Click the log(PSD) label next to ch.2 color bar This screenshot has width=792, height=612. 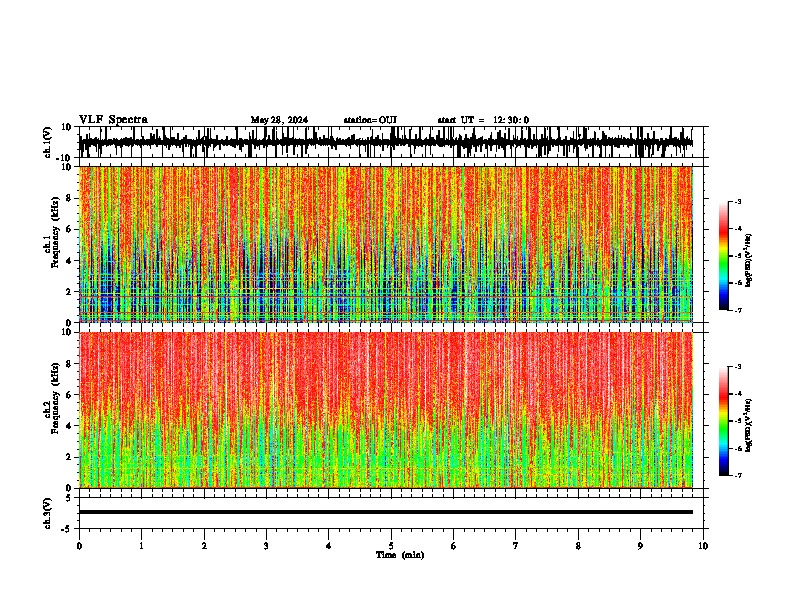click(748, 426)
